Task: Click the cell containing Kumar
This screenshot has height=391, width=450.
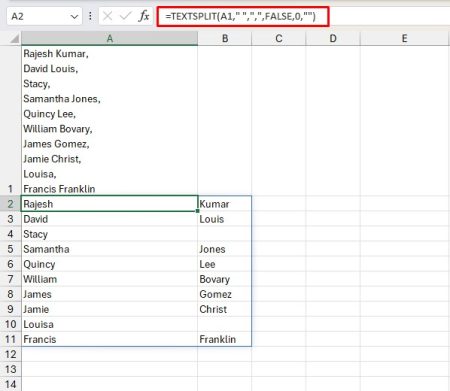Action: pyautogui.click(x=225, y=204)
